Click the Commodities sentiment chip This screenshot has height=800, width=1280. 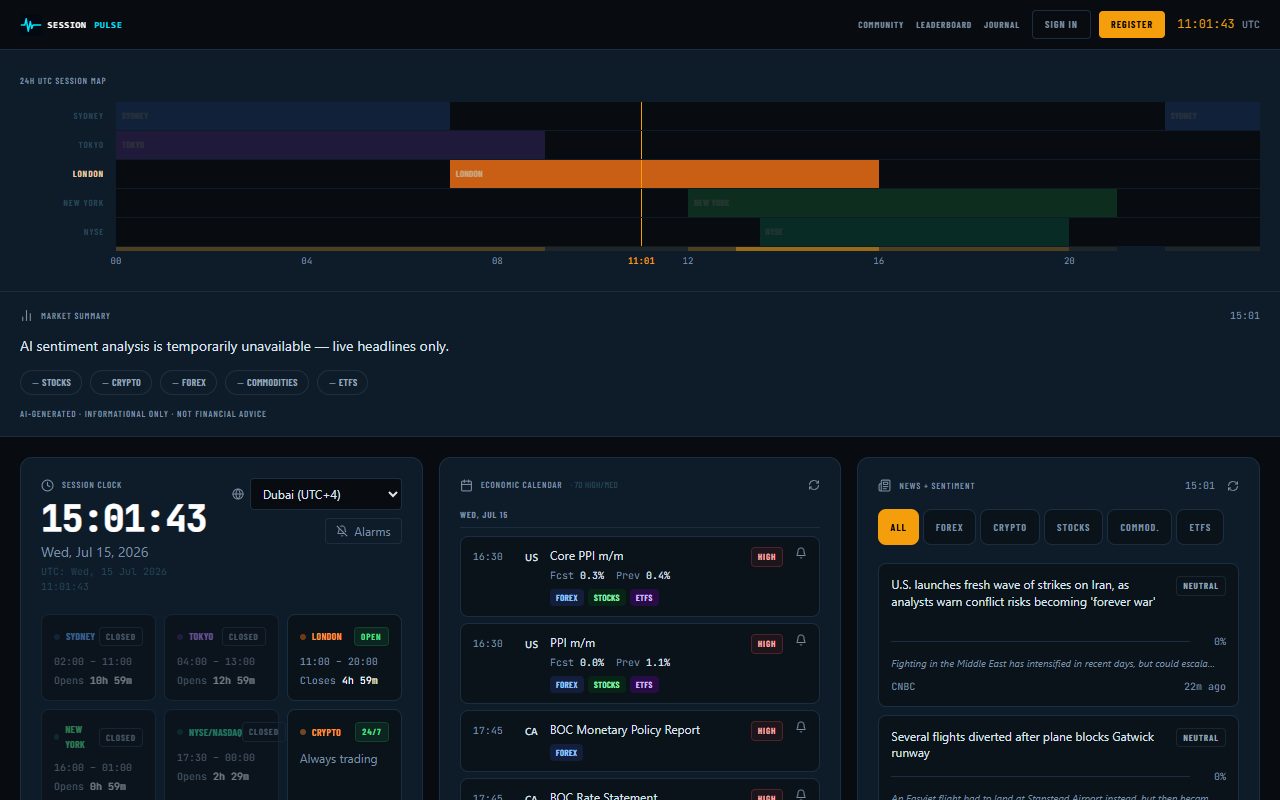pos(267,382)
